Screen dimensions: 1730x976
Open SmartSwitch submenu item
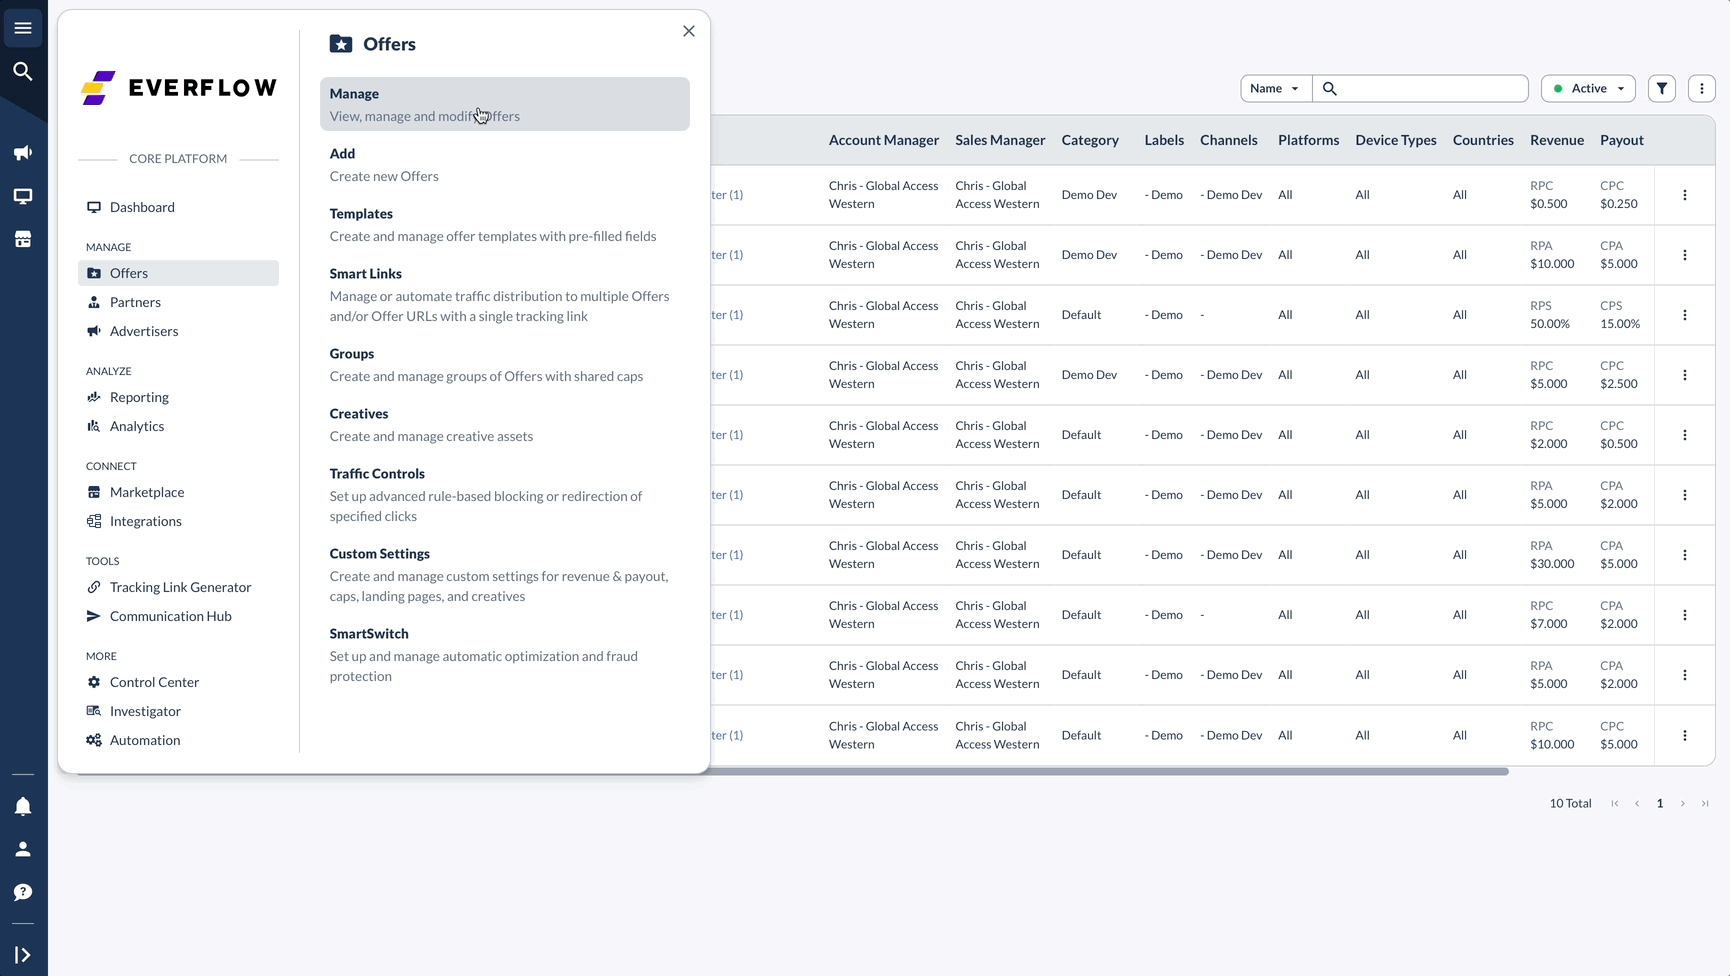coord(505,654)
